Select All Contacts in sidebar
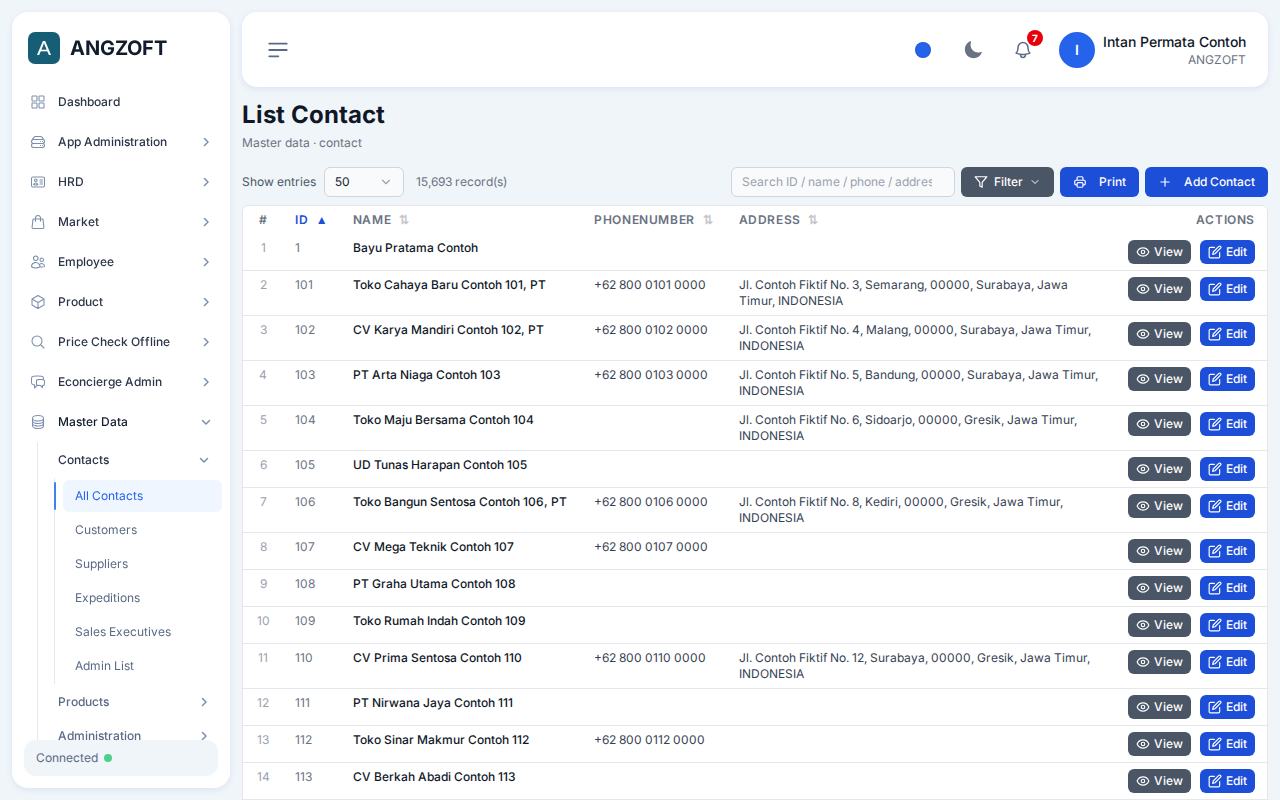This screenshot has height=800, width=1280. (142, 496)
